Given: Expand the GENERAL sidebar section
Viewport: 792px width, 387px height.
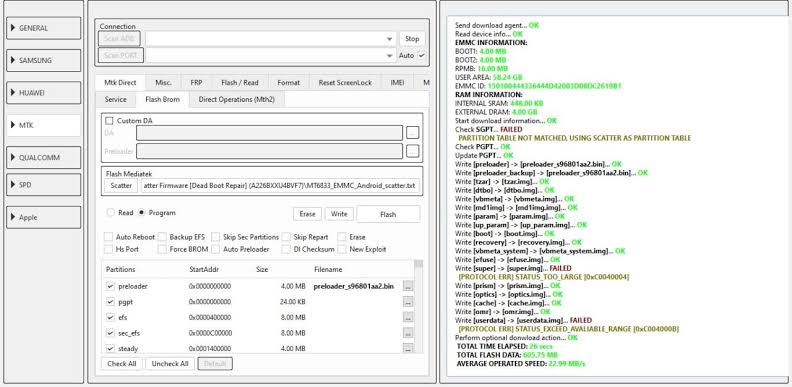Looking at the screenshot, I should (x=43, y=28).
